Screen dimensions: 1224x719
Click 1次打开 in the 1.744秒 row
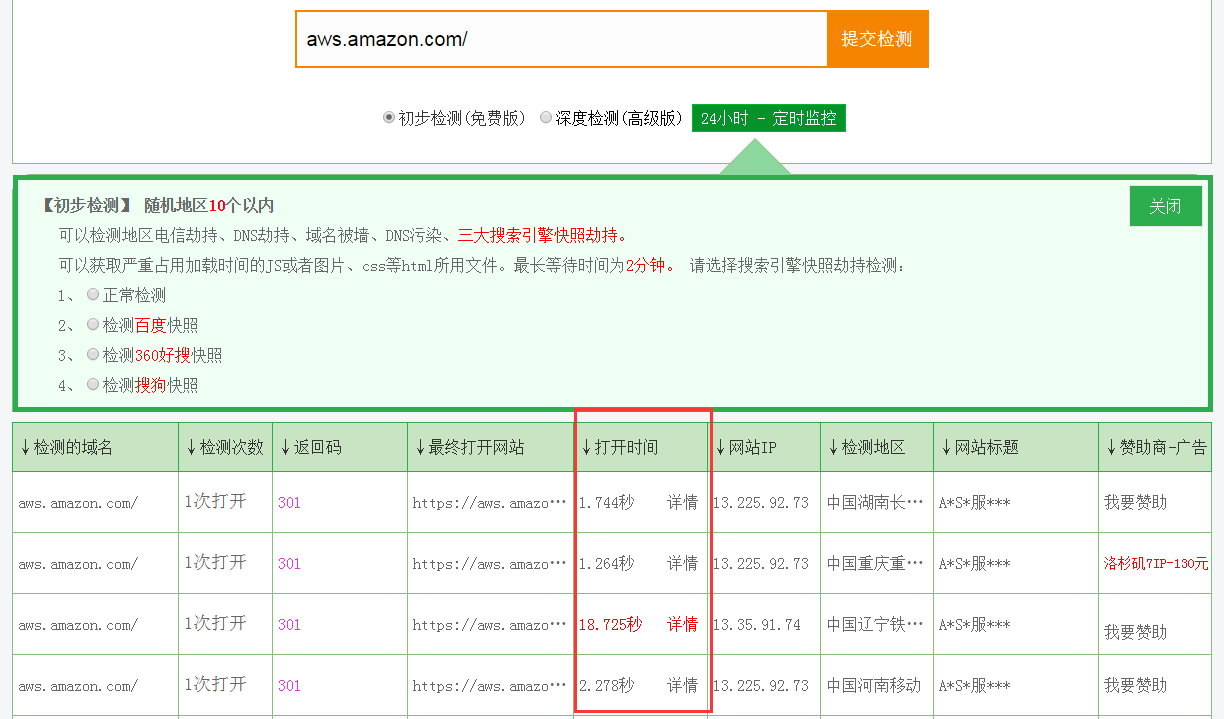point(215,501)
